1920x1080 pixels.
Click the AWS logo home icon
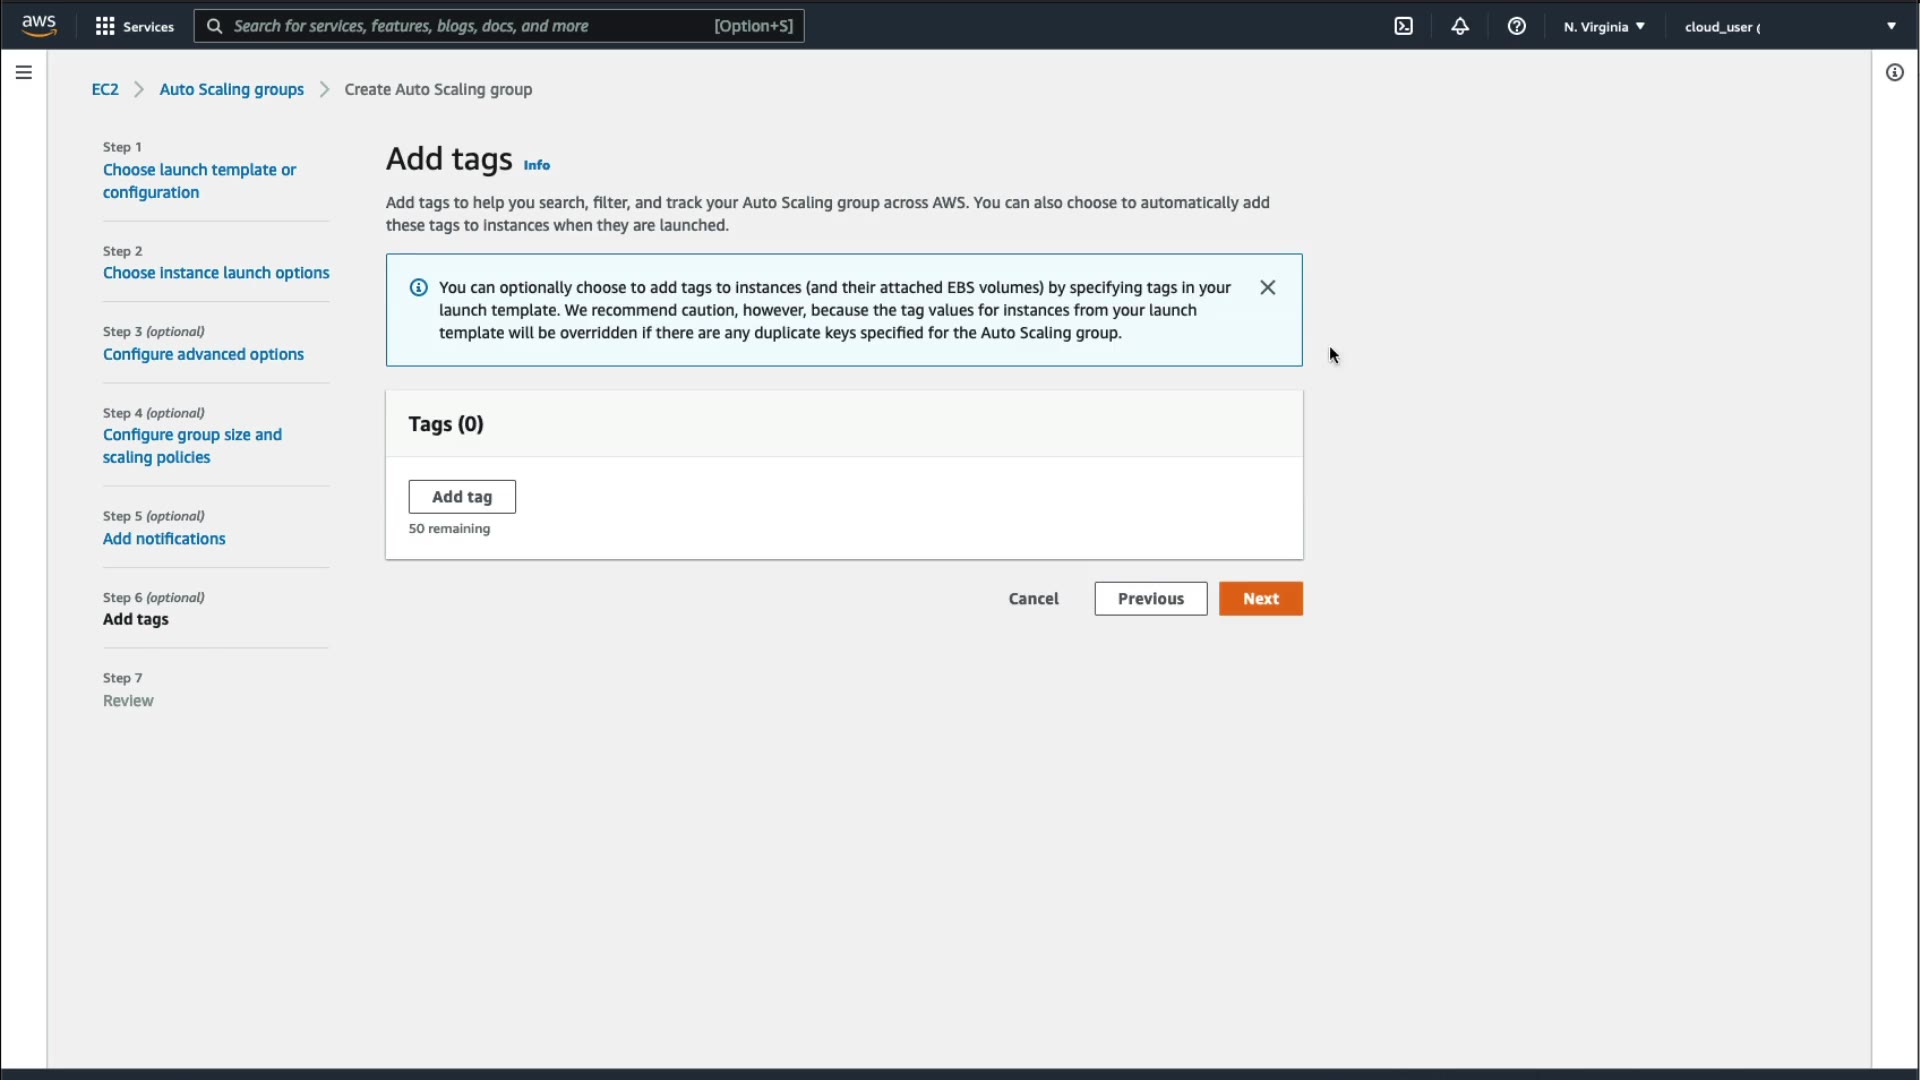(x=38, y=25)
